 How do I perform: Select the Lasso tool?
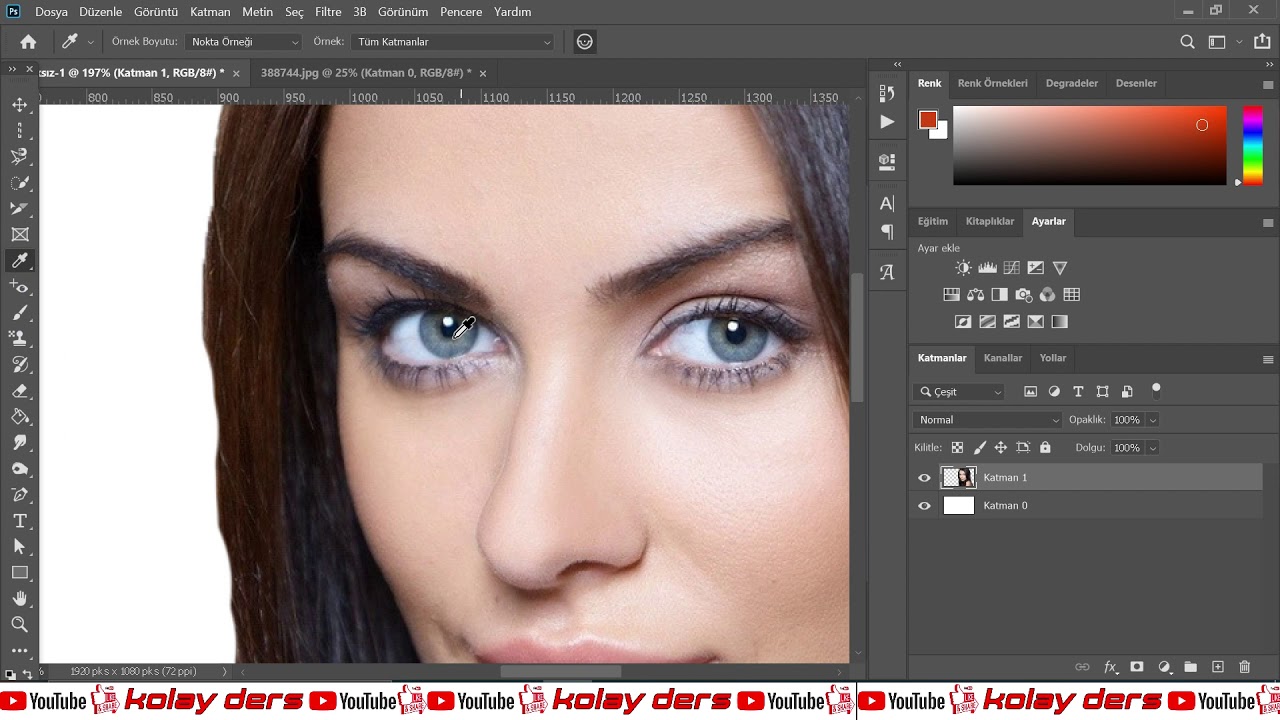(20, 157)
